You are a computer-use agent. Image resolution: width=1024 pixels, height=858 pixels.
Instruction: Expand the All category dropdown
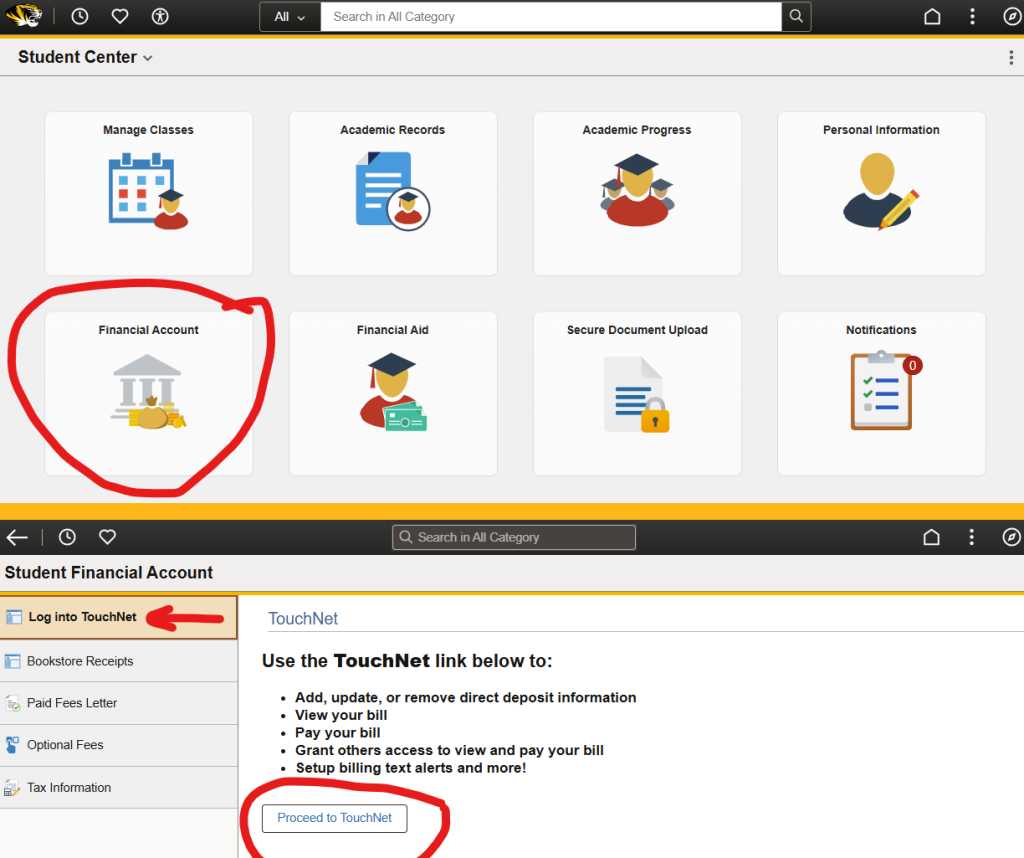click(x=290, y=17)
